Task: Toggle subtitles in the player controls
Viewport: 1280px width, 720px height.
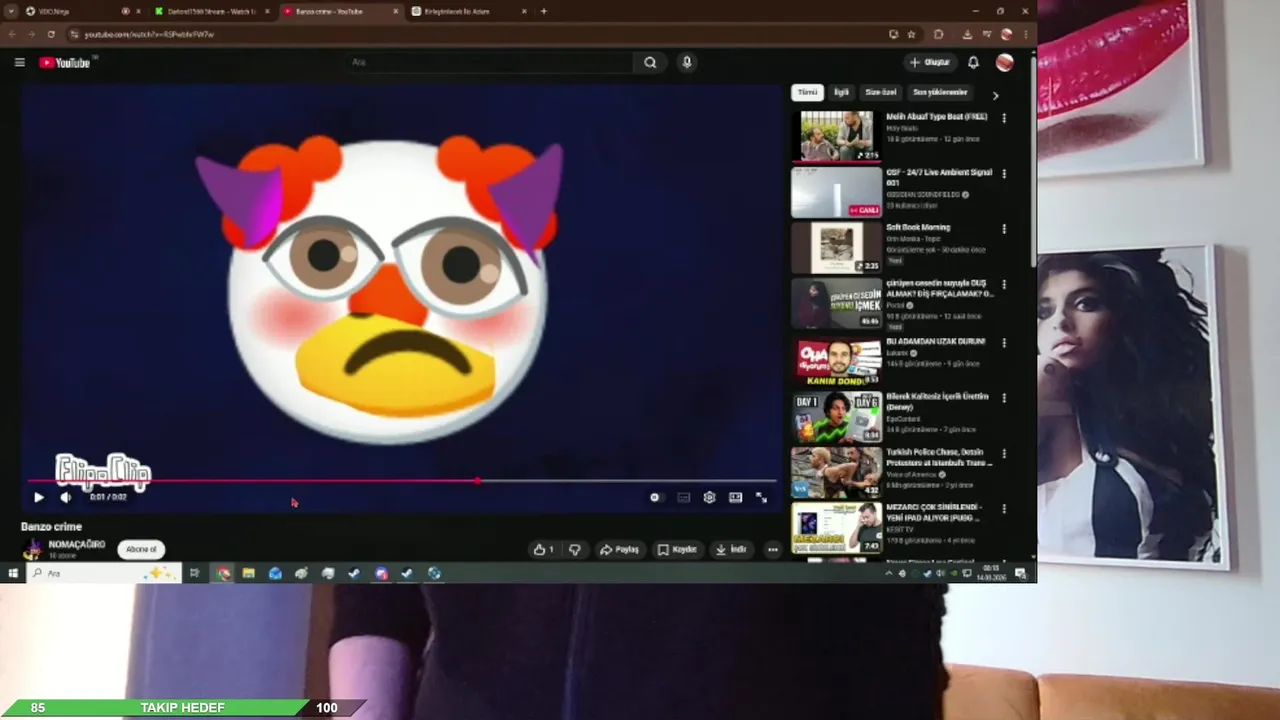Action: coord(683,497)
